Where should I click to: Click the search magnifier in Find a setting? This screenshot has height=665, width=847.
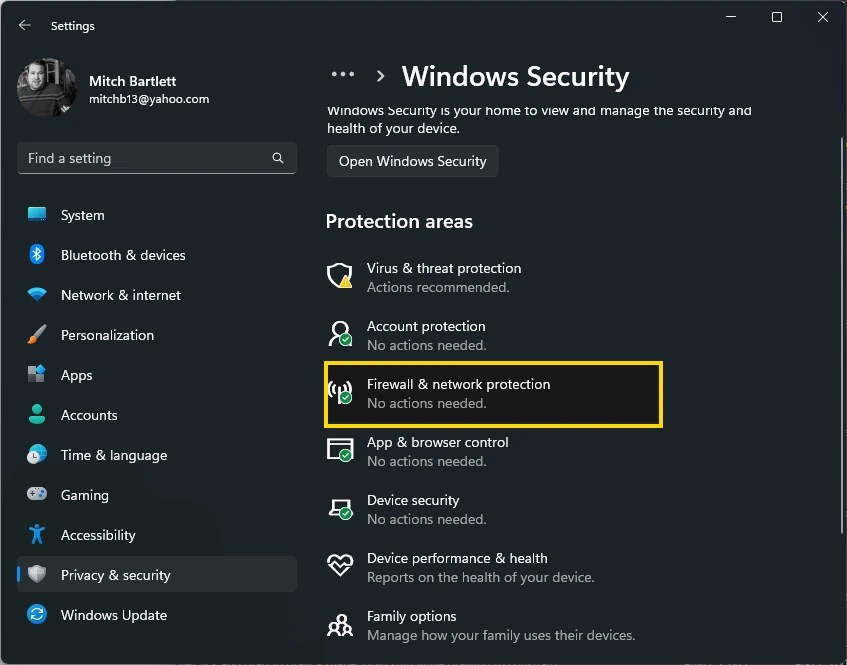tap(278, 158)
